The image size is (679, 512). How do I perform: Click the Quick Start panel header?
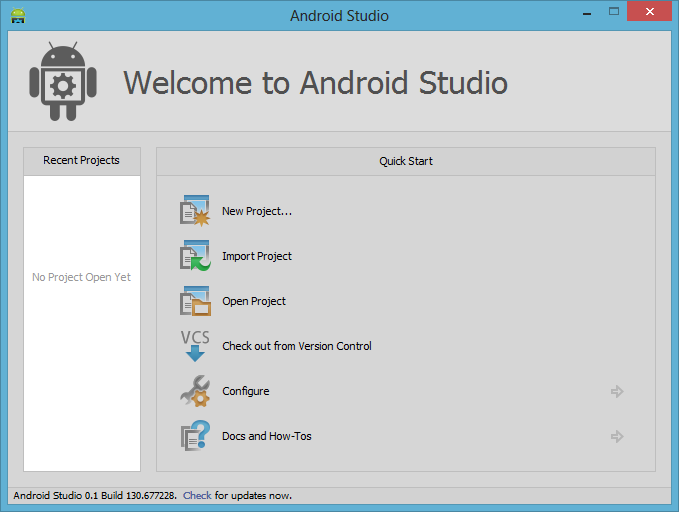[406, 161]
